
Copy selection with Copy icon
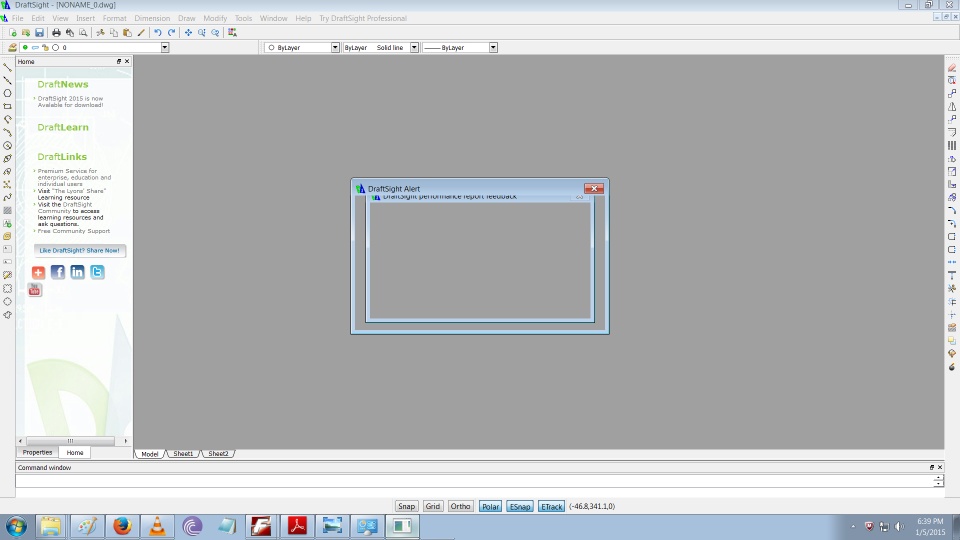(x=114, y=32)
